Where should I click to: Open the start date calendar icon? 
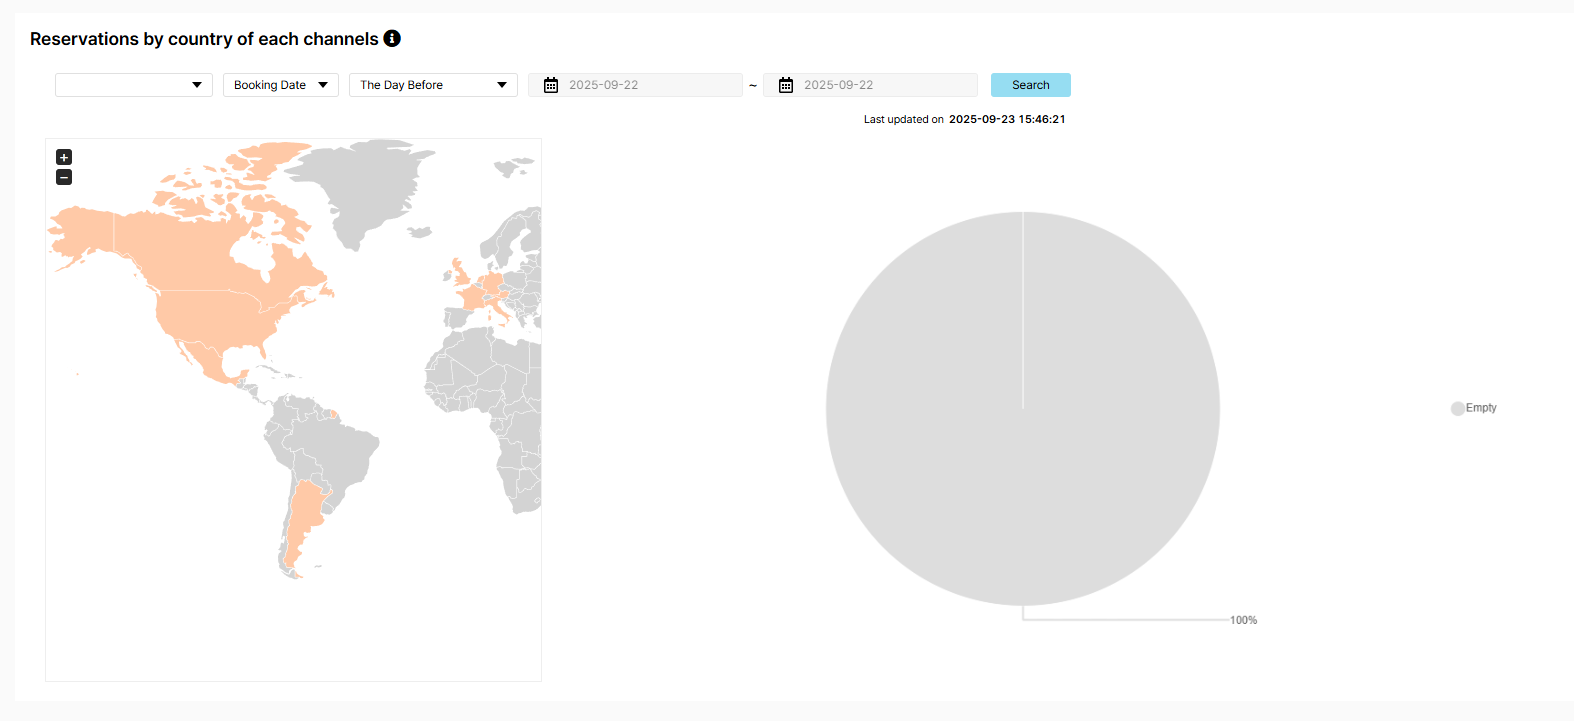[x=551, y=85]
